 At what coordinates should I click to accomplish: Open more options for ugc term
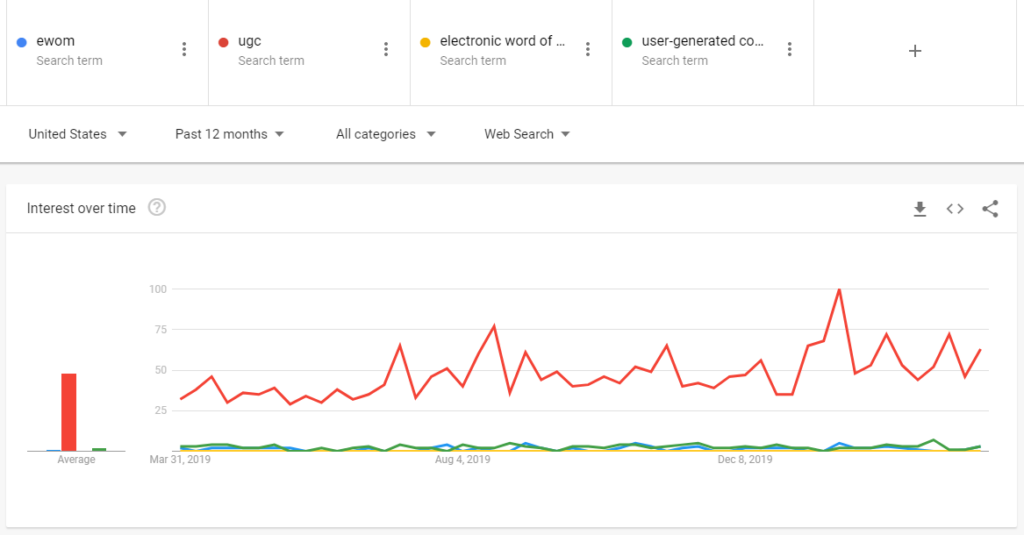coord(386,50)
